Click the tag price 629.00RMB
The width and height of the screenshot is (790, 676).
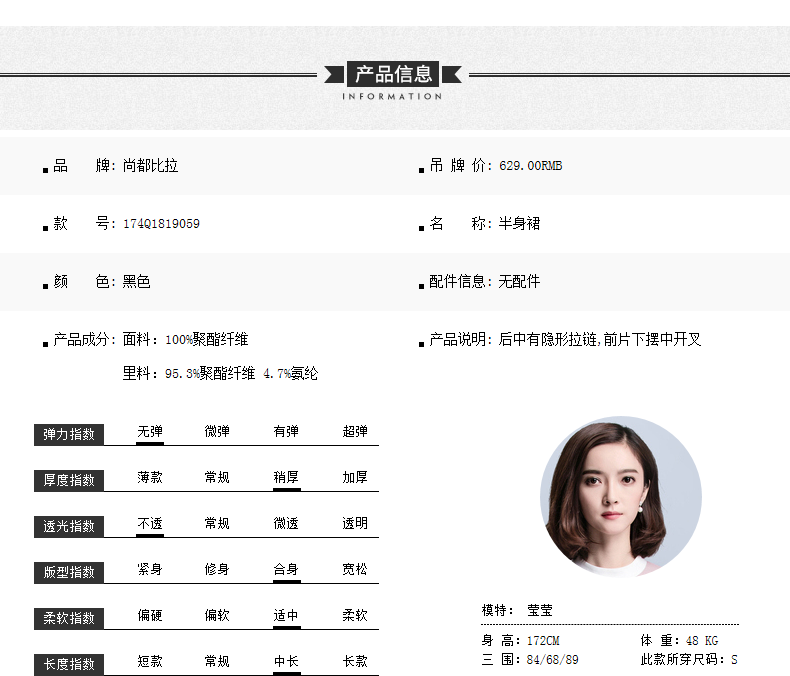[x=531, y=166]
